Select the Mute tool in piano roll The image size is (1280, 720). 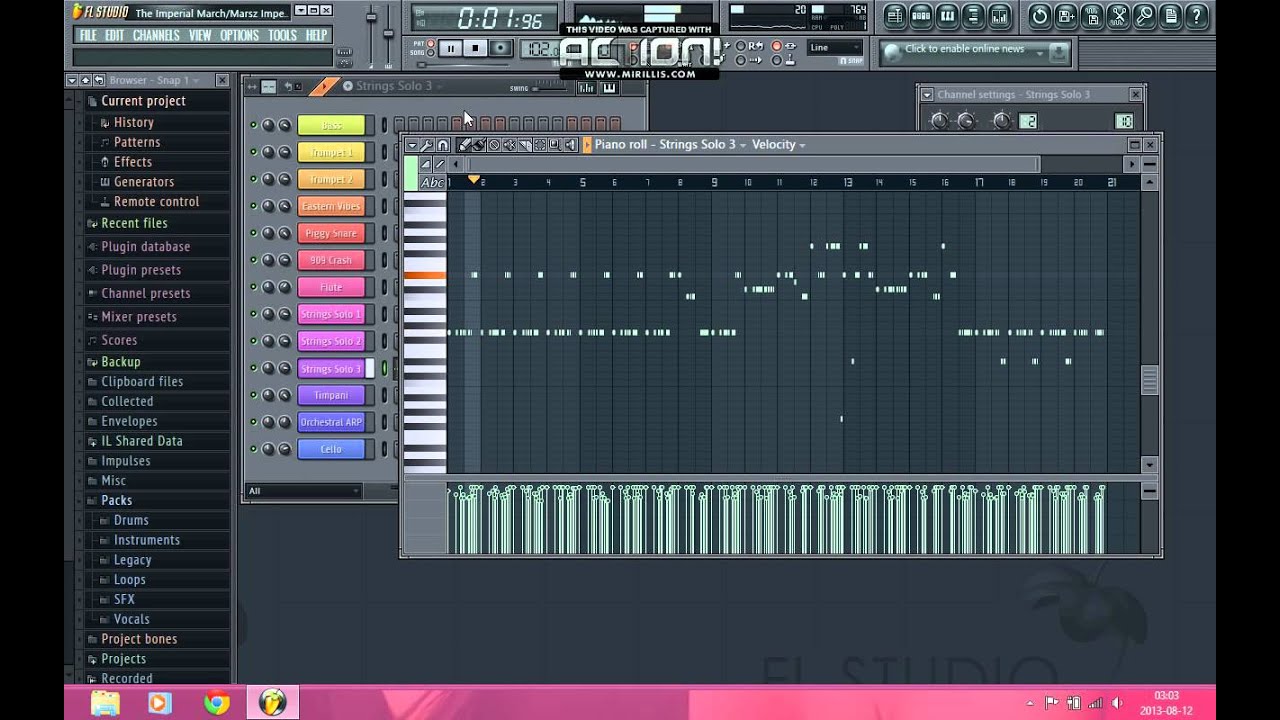(509, 145)
